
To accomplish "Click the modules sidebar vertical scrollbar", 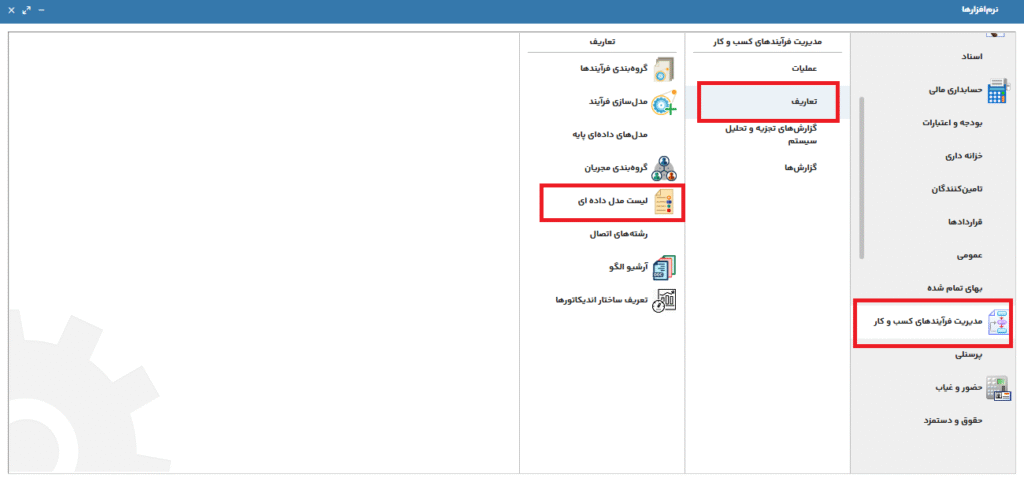I will (860, 178).
